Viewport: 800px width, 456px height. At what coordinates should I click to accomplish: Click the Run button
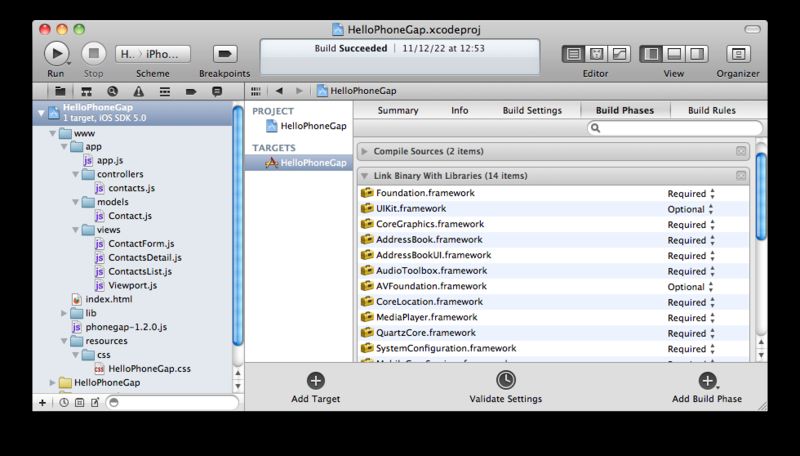56,54
